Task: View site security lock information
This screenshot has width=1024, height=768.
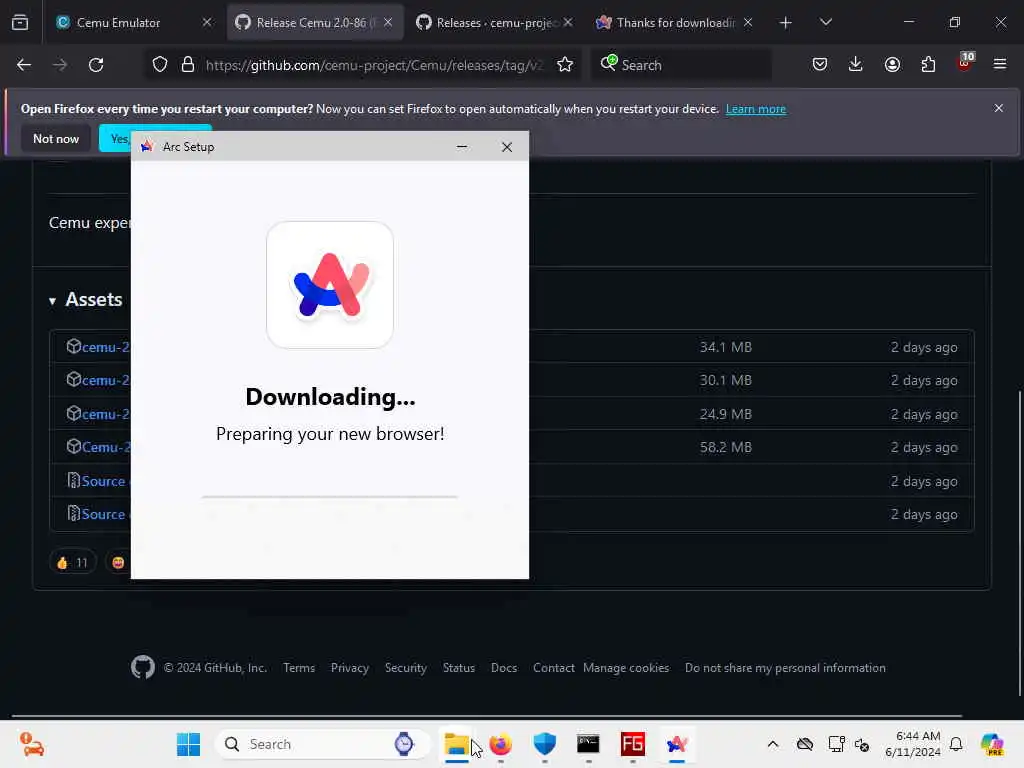Action: point(188,65)
